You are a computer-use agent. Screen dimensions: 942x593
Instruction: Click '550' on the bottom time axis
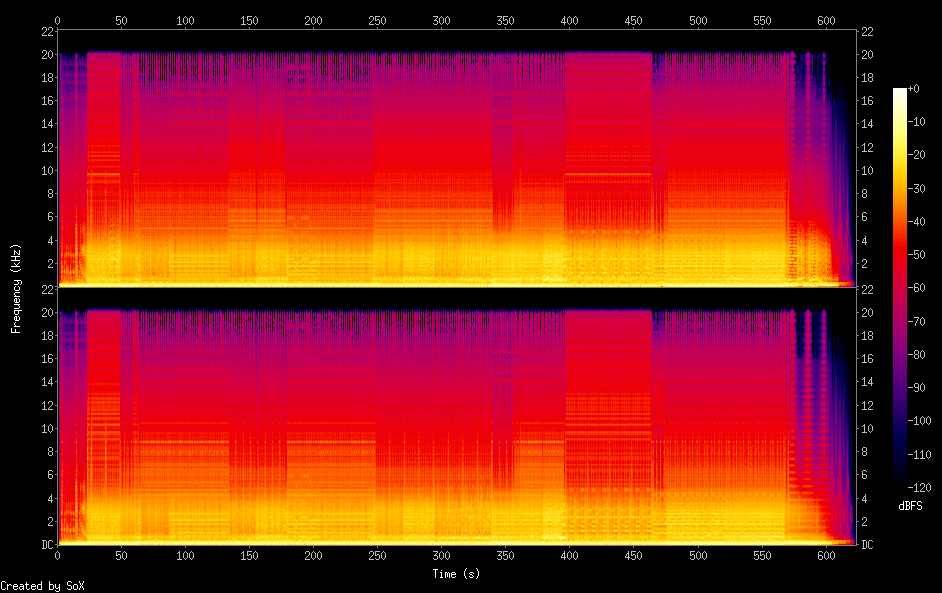pos(762,556)
